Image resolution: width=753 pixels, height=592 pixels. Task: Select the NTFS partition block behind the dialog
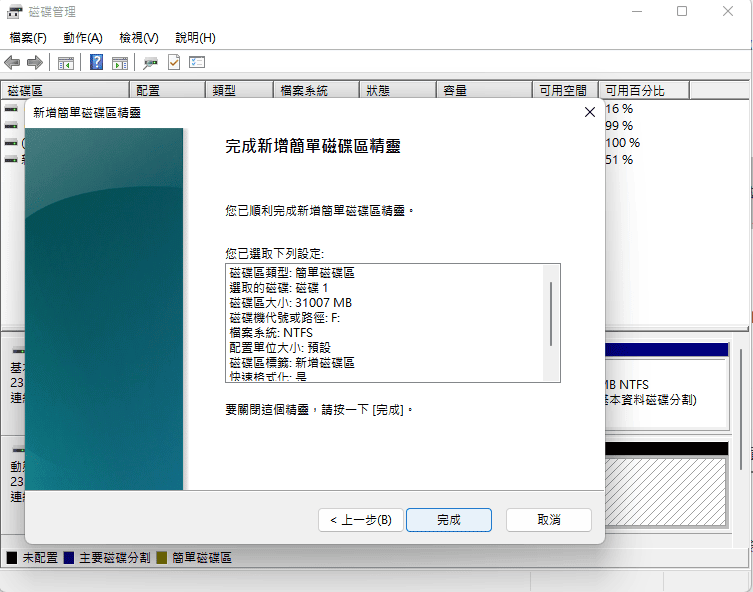(667, 387)
